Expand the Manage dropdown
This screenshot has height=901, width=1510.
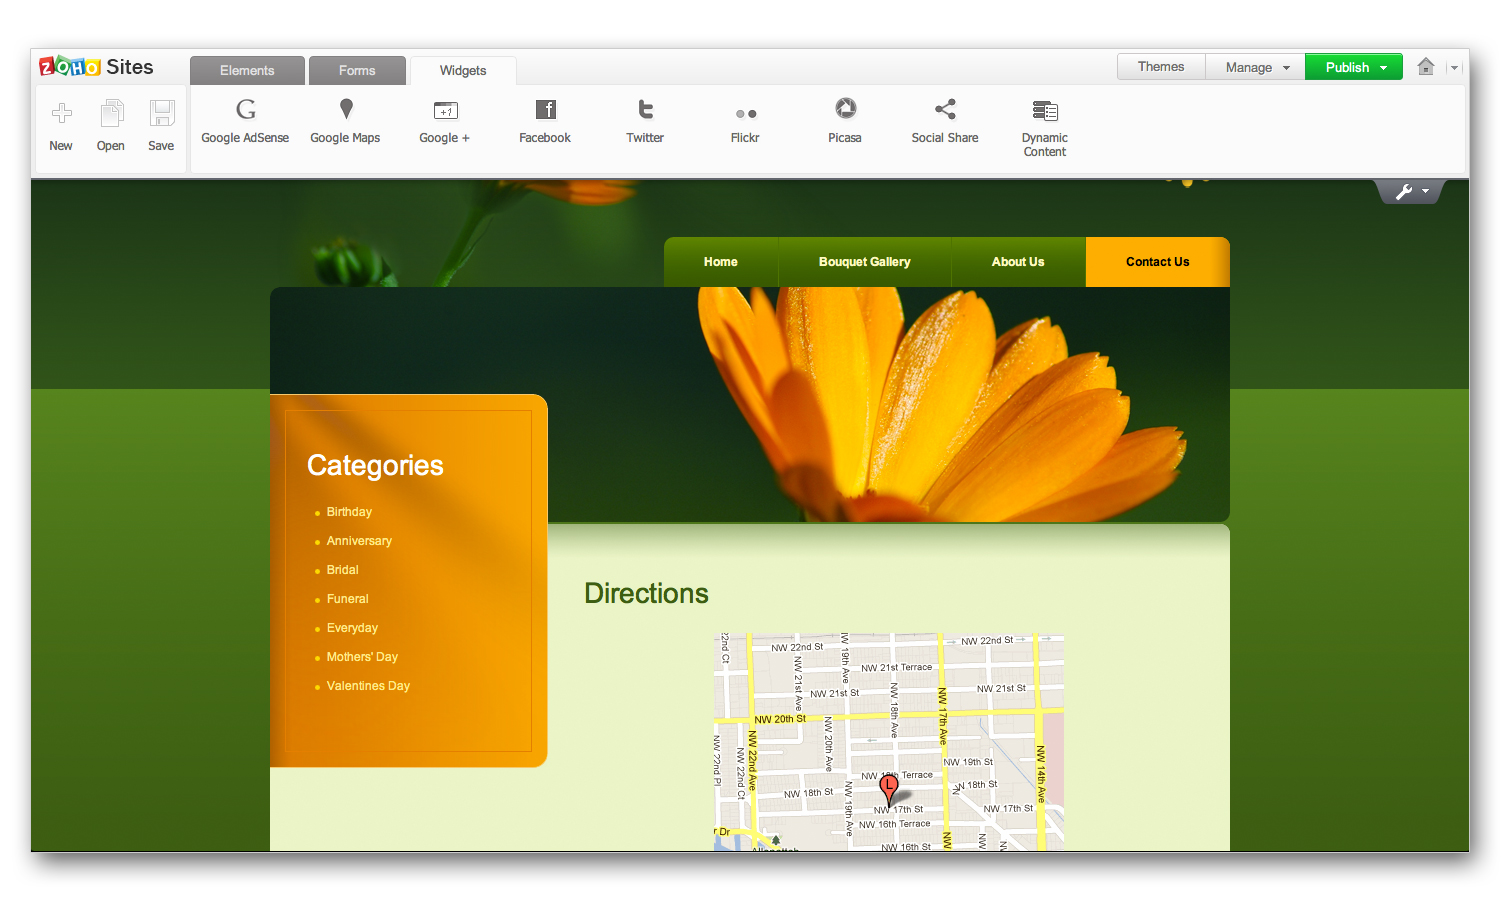[1255, 67]
